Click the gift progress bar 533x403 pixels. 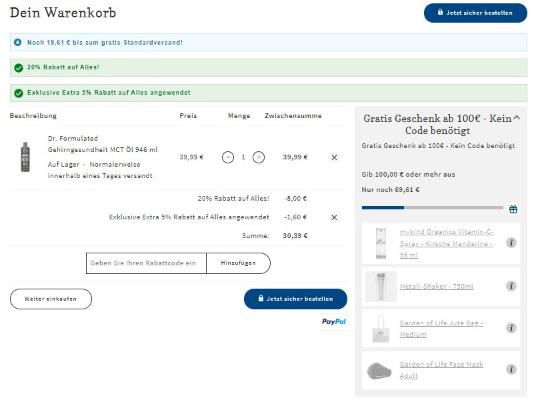(x=432, y=208)
